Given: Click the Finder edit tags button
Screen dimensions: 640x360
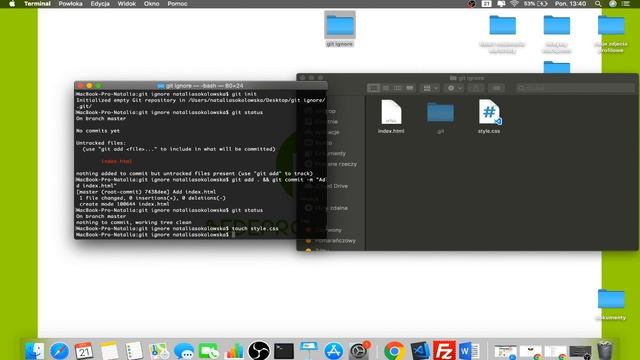Looking at the screenshot, I should 496,88.
